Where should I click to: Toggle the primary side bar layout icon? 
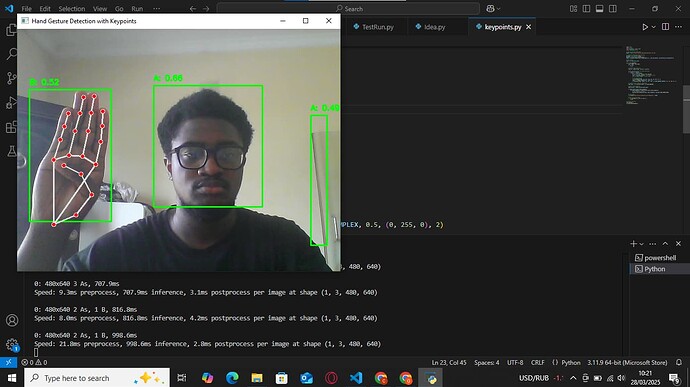[x=586, y=9]
